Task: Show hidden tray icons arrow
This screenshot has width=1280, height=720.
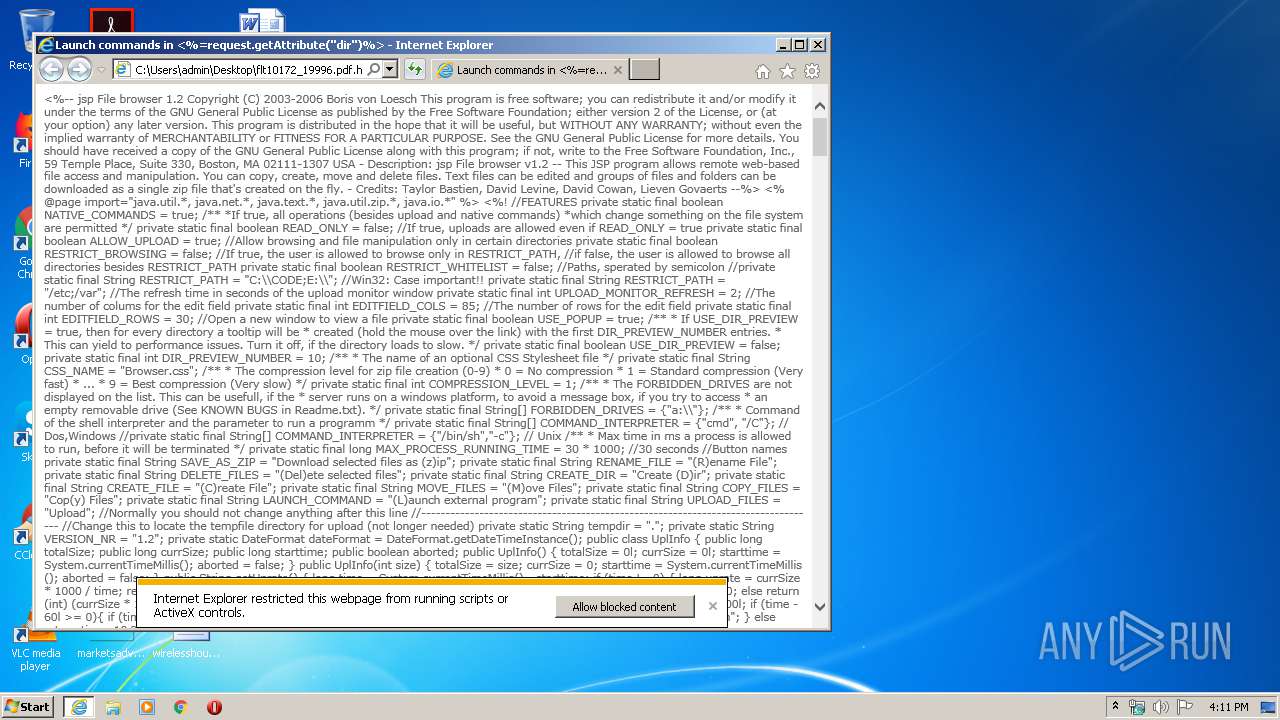Action: coord(1116,706)
